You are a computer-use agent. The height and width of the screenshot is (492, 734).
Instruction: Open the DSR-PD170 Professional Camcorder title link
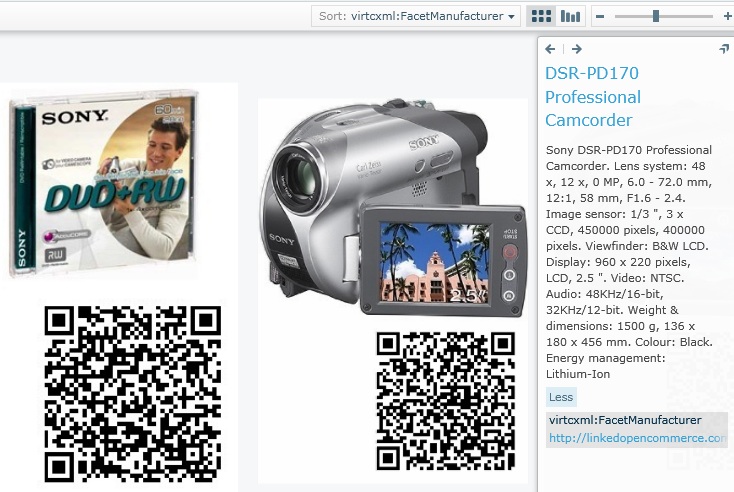(x=593, y=97)
